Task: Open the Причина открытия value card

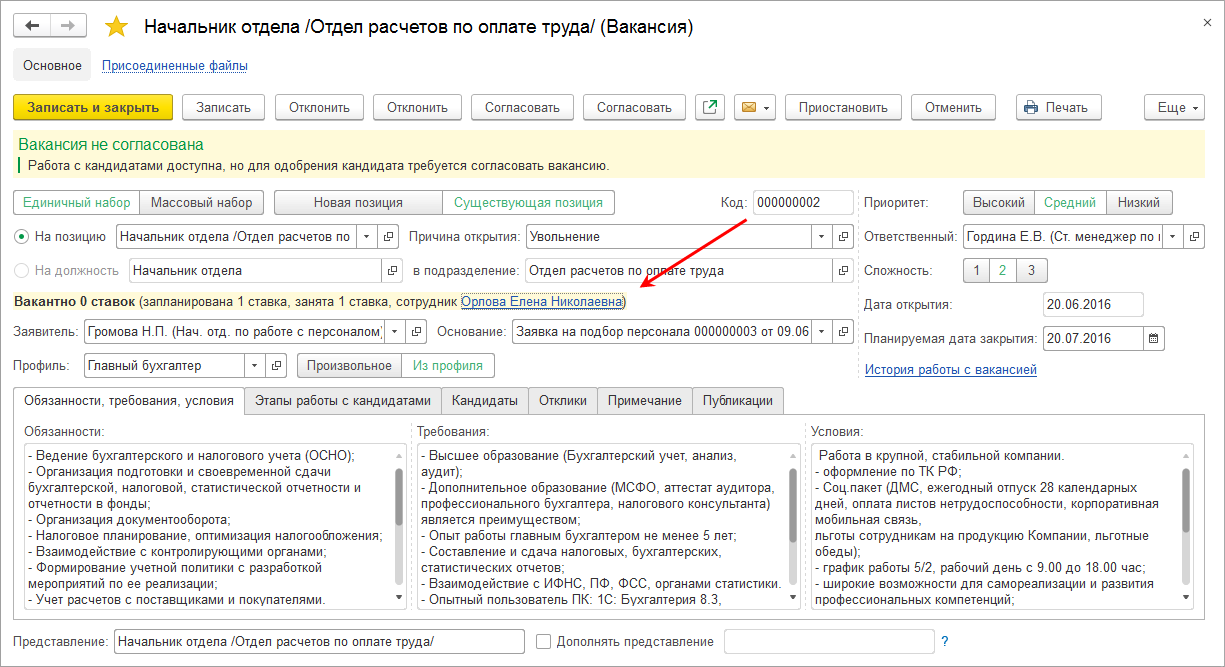Action: pyautogui.click(x=844, y=237)
